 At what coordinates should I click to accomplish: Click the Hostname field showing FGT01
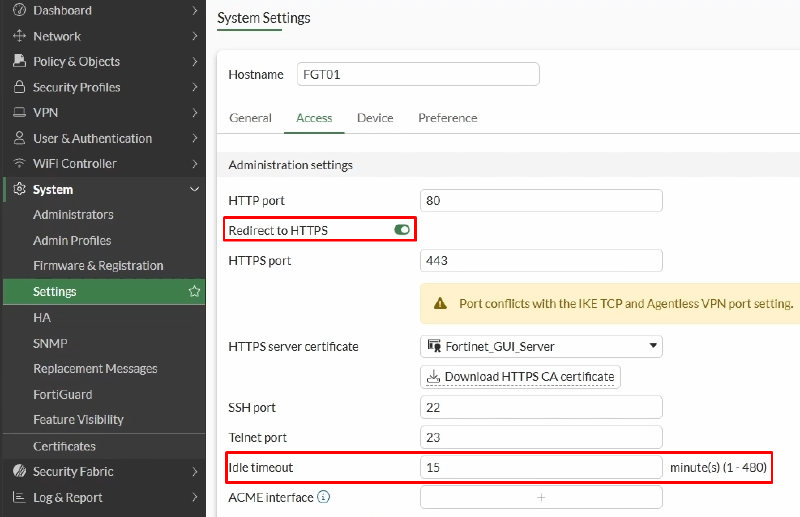coord(418,74)
